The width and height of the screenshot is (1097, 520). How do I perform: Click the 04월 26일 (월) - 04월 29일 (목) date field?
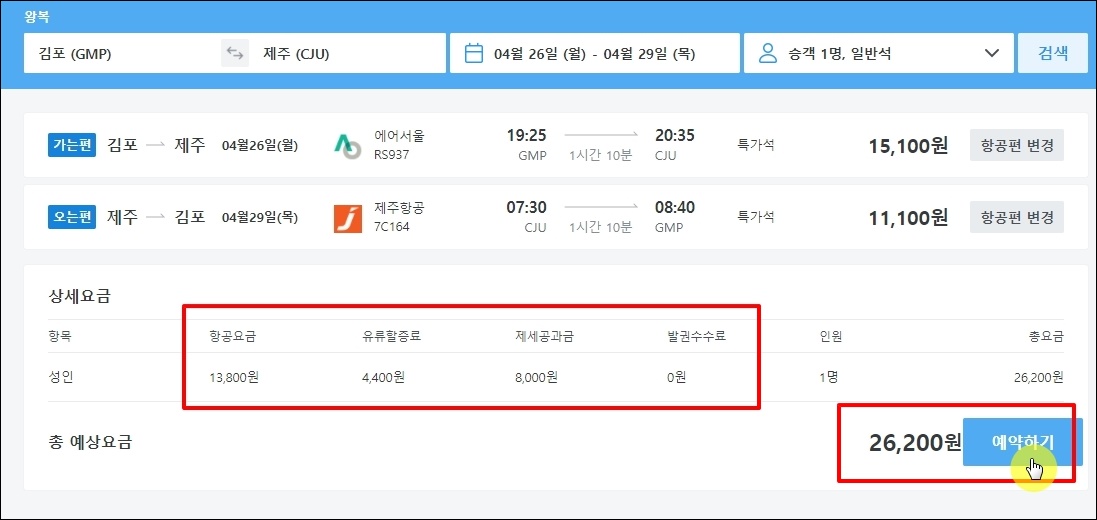(595, 53)
